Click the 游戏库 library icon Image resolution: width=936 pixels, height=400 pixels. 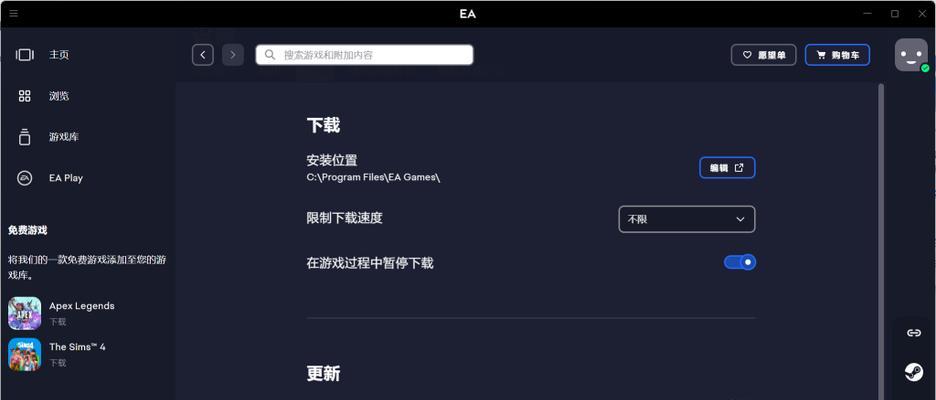pos(24,137)
